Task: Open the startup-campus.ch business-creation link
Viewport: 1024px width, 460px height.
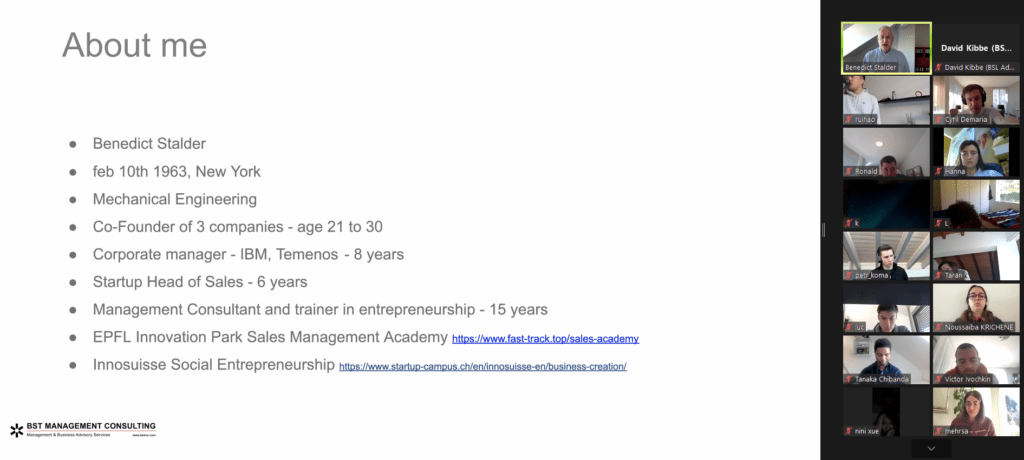Action: coord(482,367)
